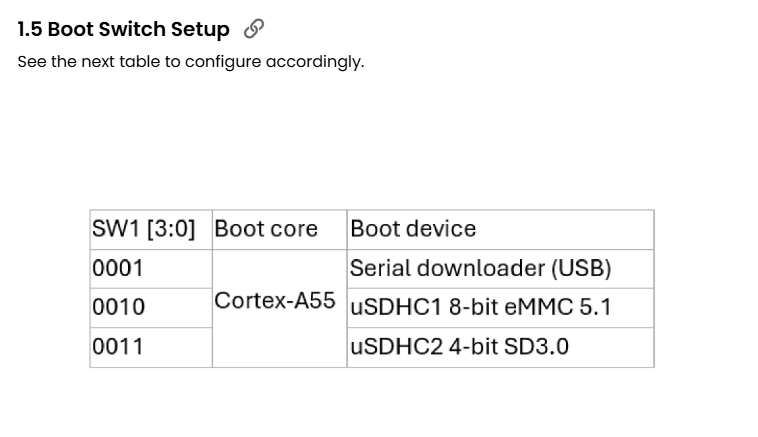Select the 0011 switch value cell

[118, 347]
